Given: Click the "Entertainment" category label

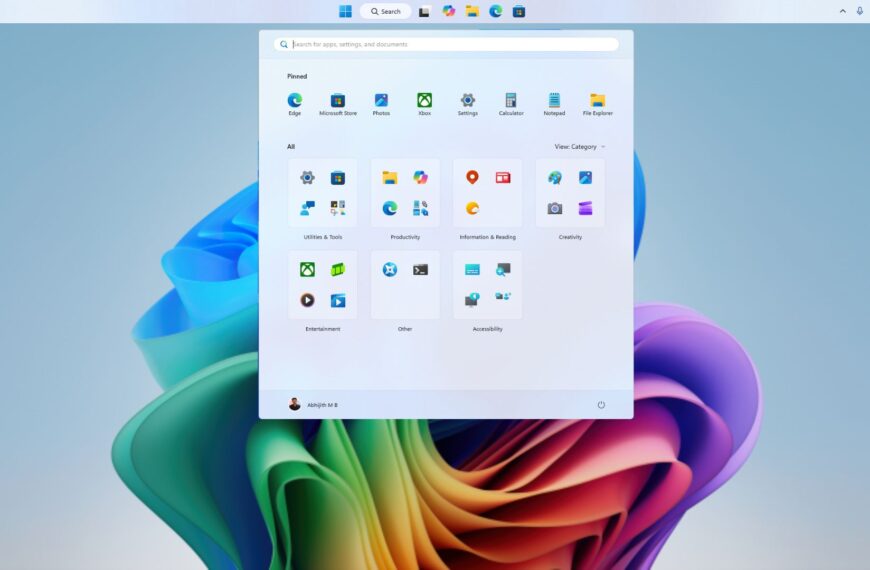Looking at the screenshot, I should coord(323,329).
